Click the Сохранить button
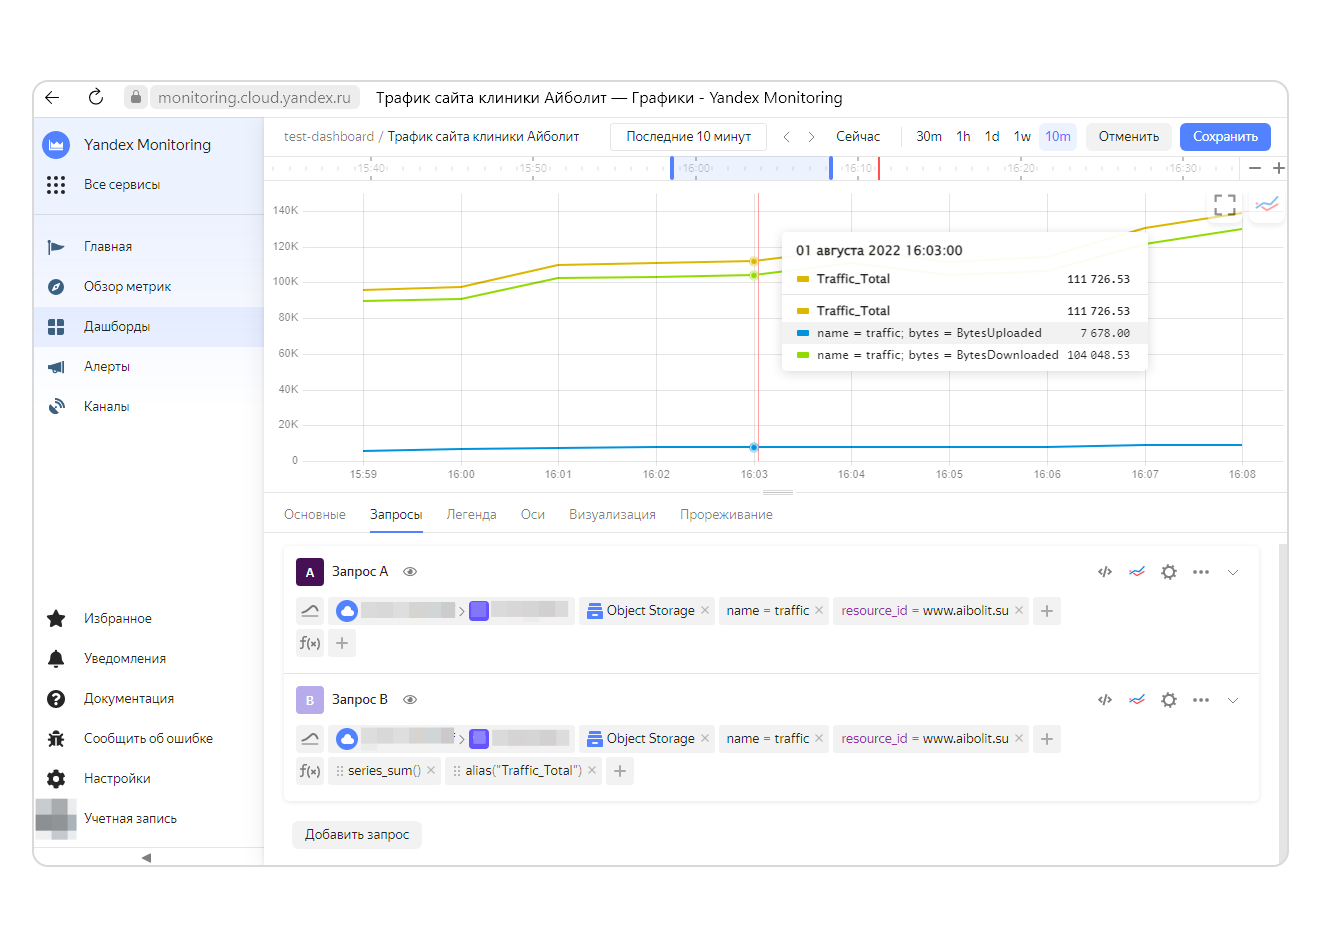The width and height of the screenshot is (1321, 947). pos(1225,137)
